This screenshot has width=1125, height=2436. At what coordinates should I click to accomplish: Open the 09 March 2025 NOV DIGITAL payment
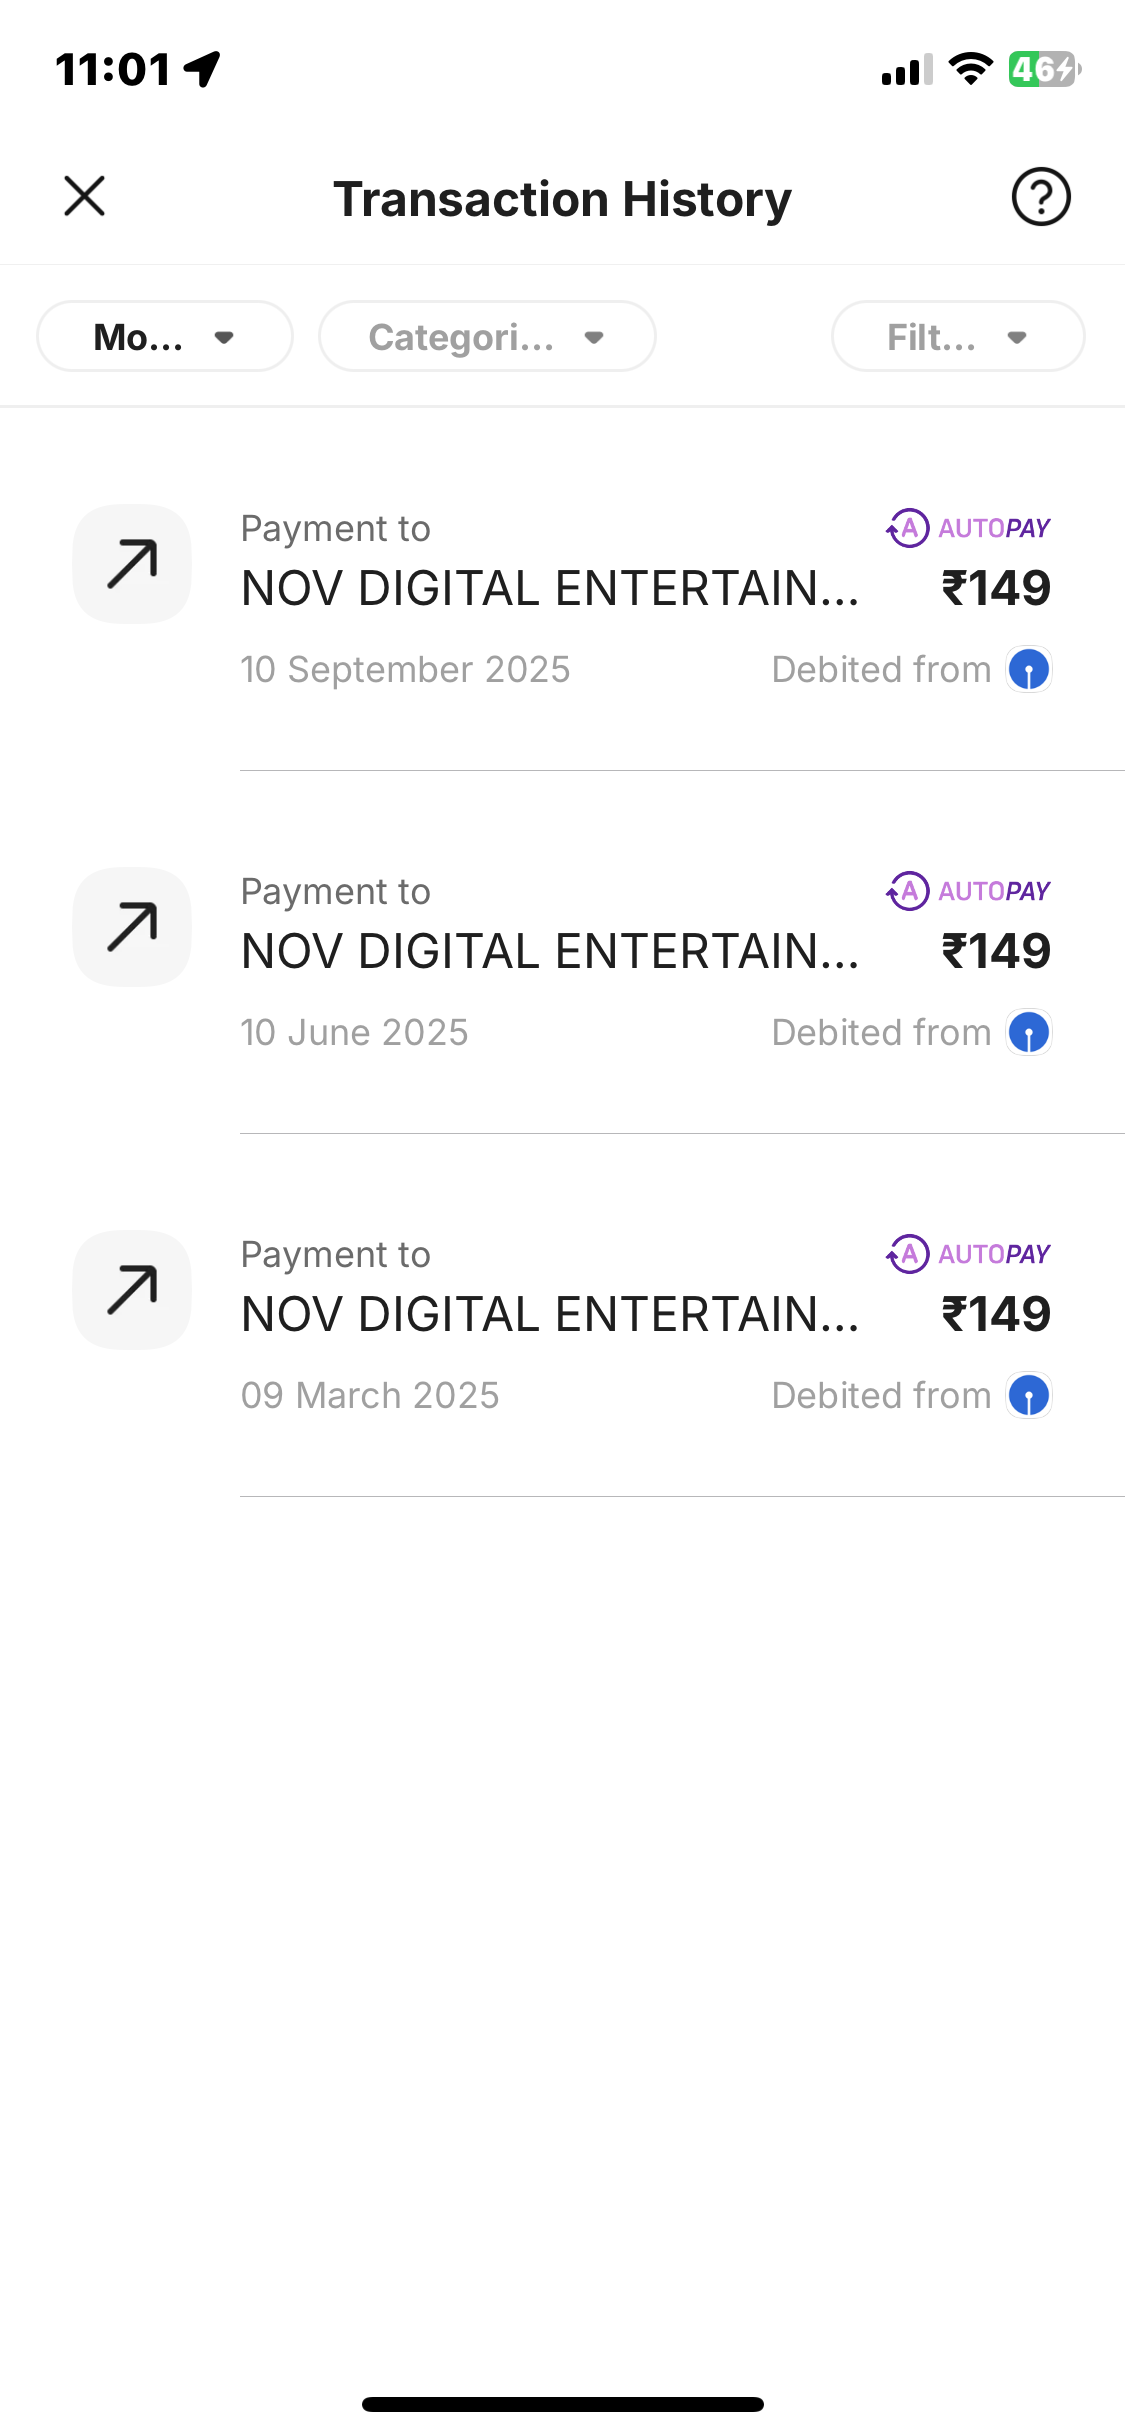[550, 1315]
